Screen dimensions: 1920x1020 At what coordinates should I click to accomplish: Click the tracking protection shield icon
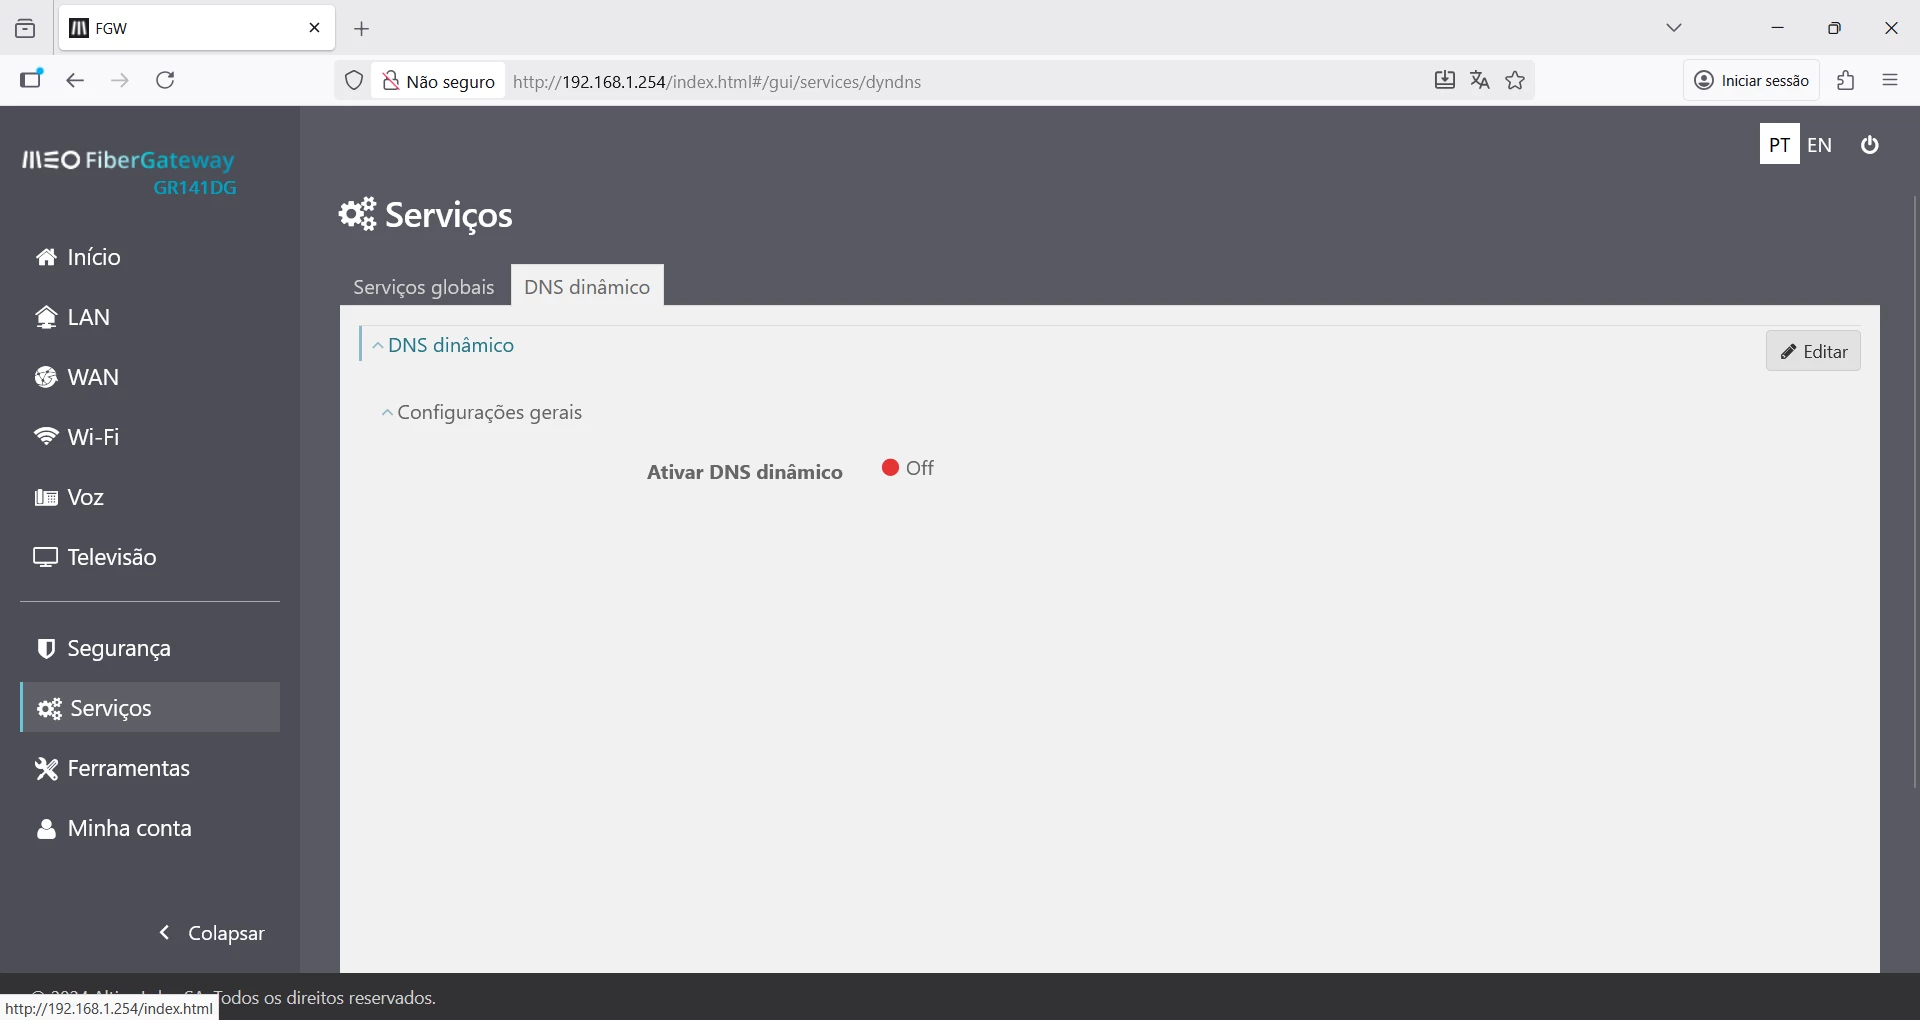354,81
